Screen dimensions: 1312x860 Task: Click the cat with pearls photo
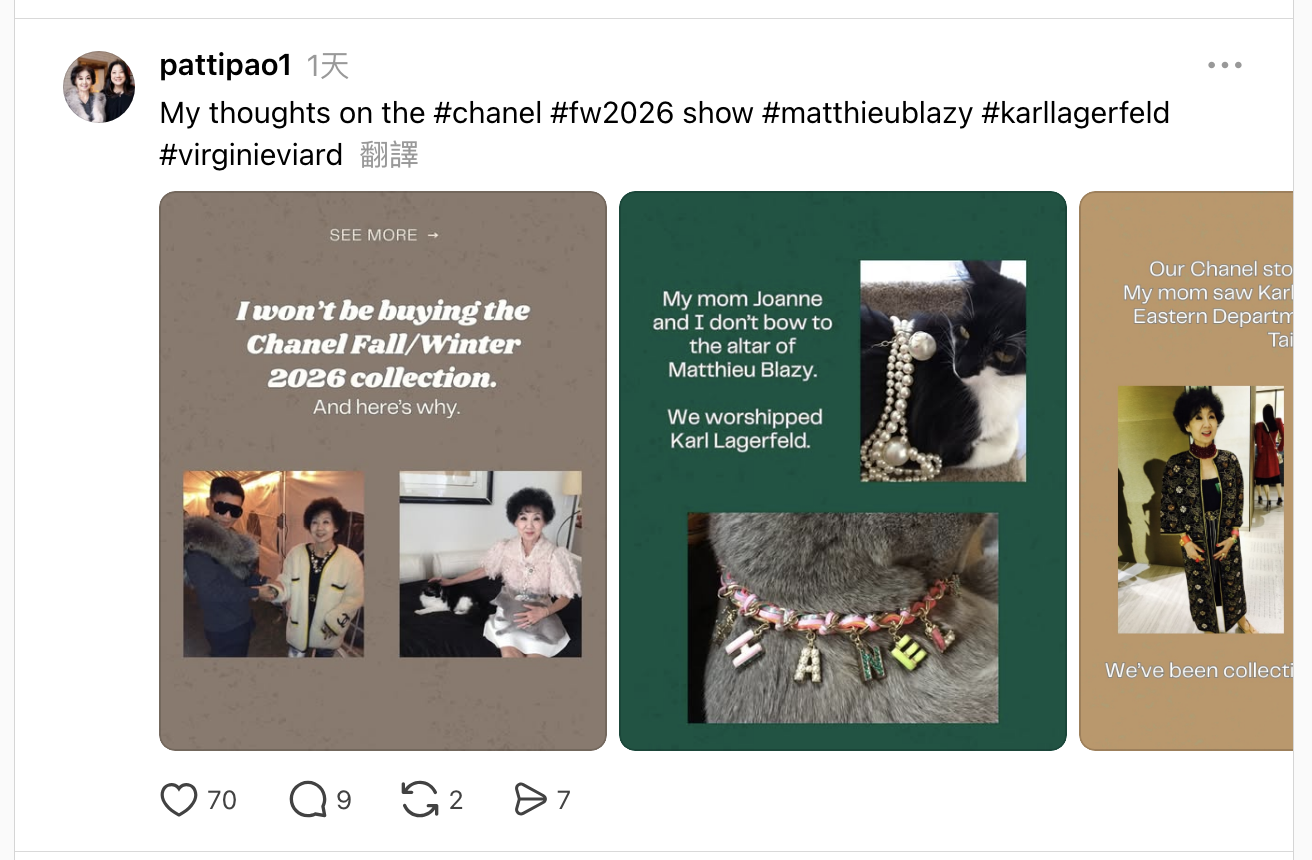point(943,371)
